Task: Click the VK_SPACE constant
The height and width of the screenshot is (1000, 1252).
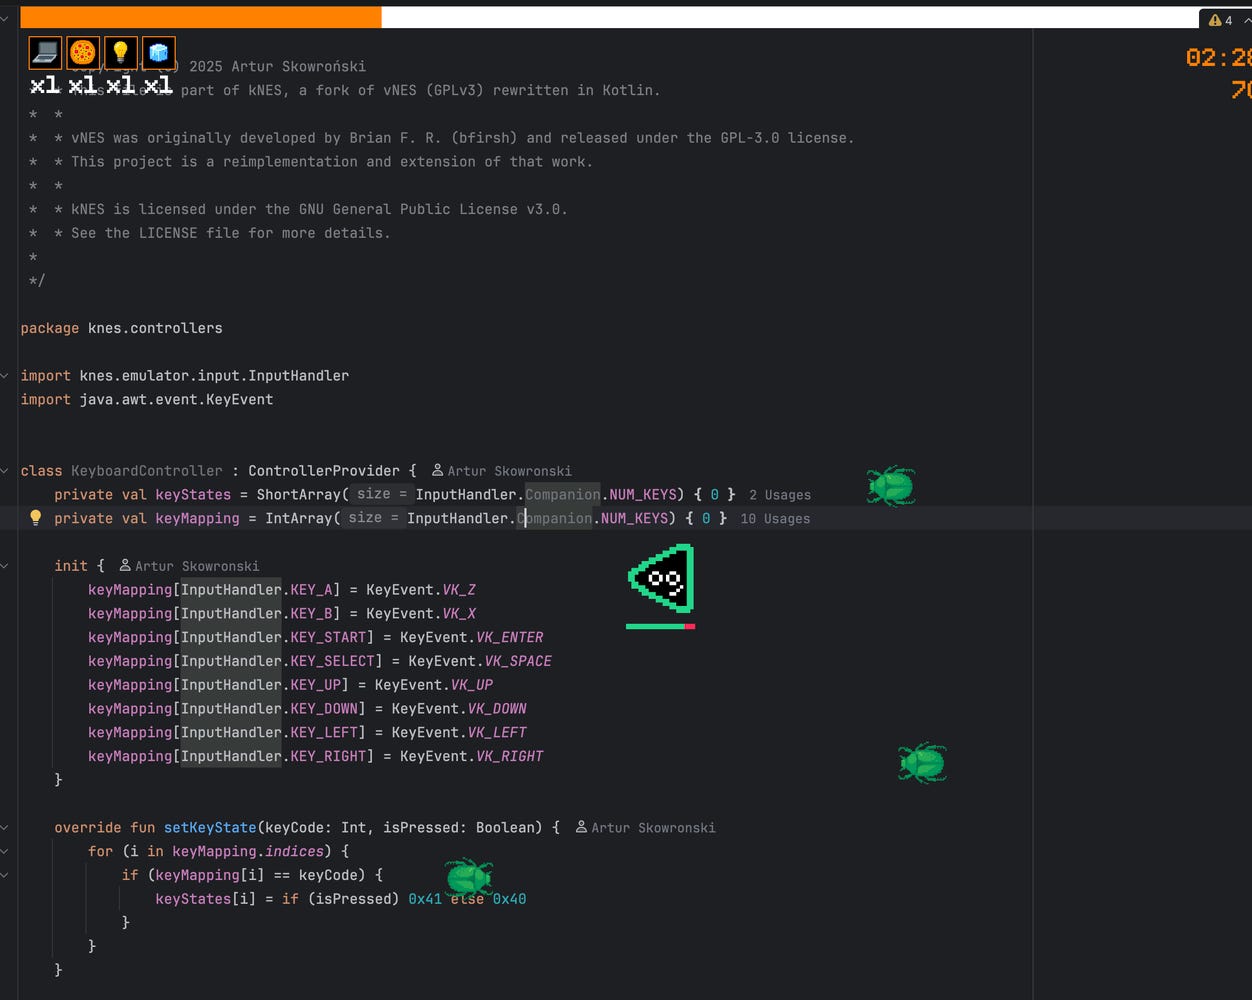Action: (518, 661)
